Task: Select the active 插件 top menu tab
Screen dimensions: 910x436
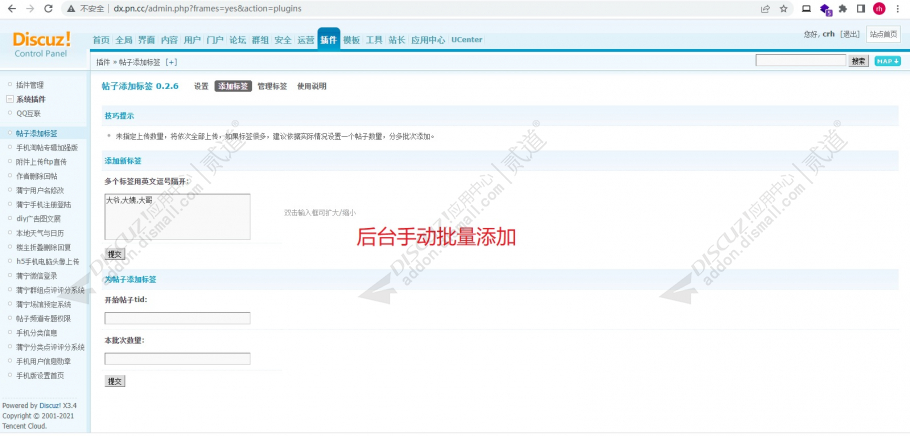Action: point(328,39)
